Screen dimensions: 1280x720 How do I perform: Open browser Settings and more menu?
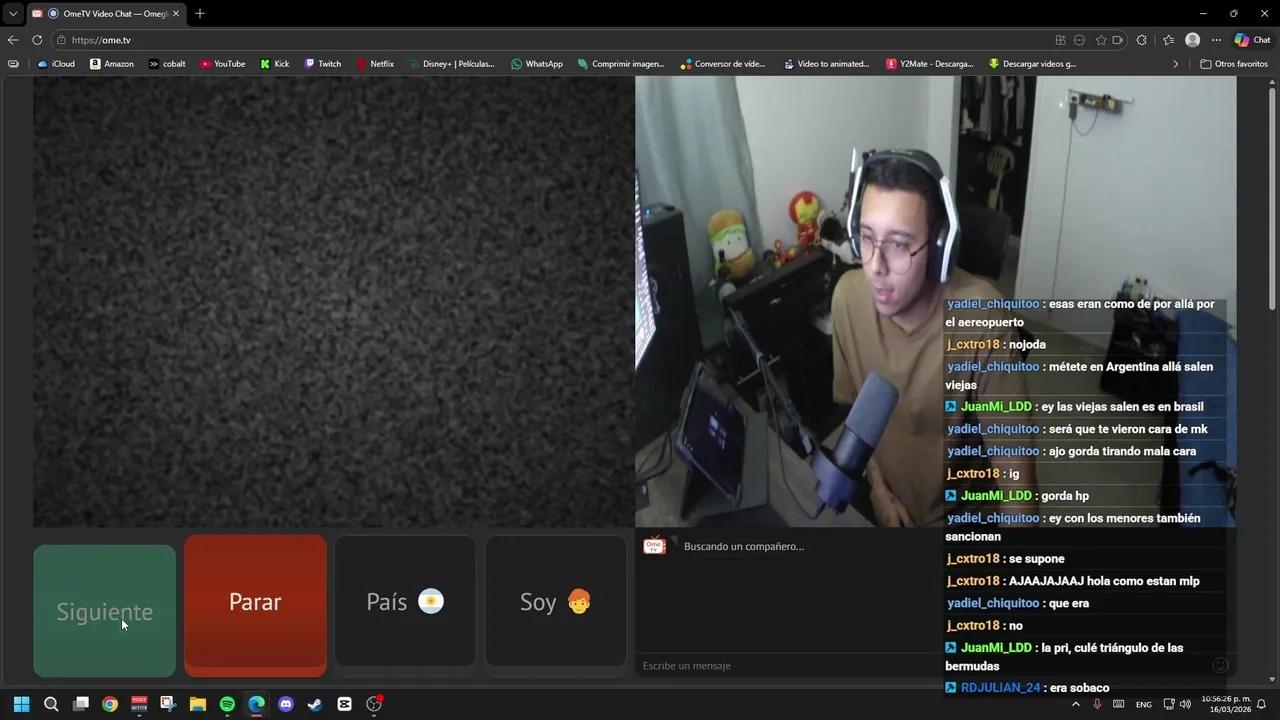tap(1216, 40)
